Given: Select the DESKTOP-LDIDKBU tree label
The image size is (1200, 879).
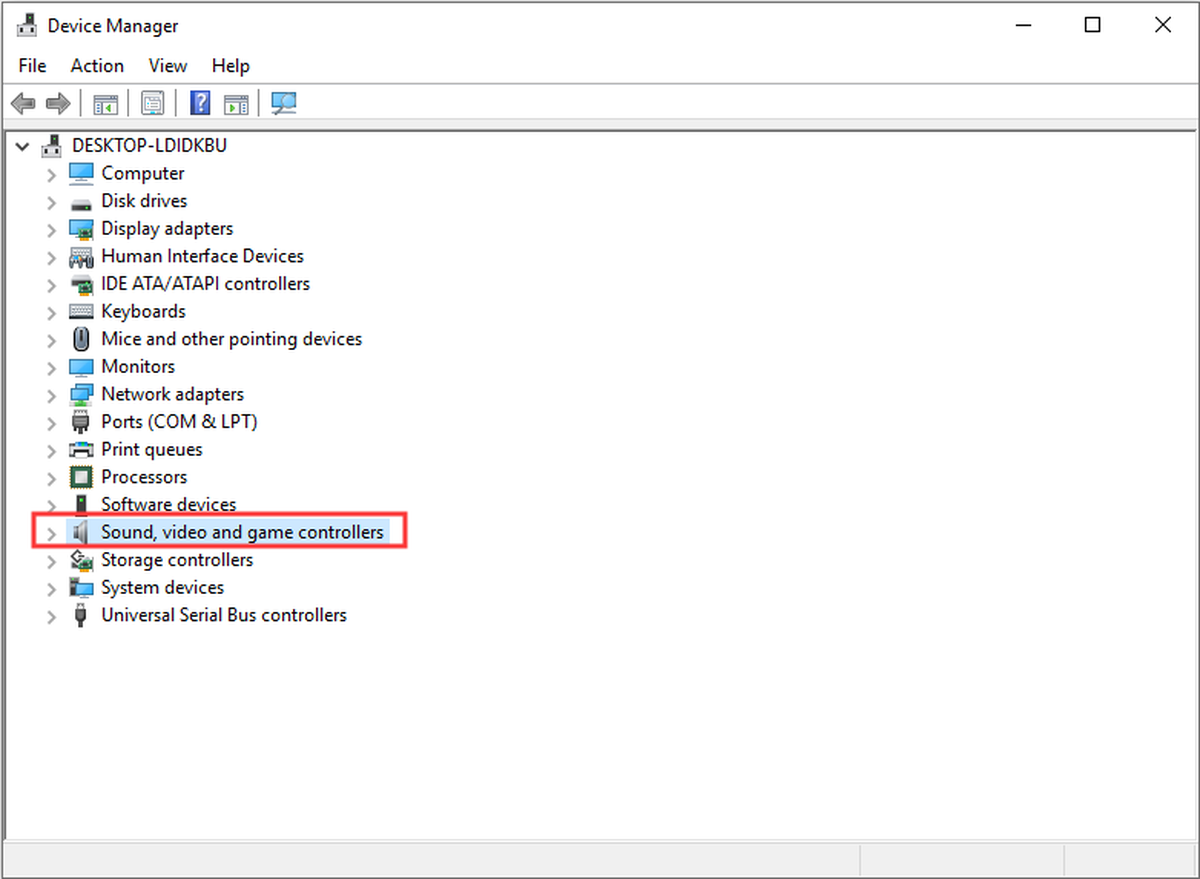Looking at the screenshot, I should [149, 146].
